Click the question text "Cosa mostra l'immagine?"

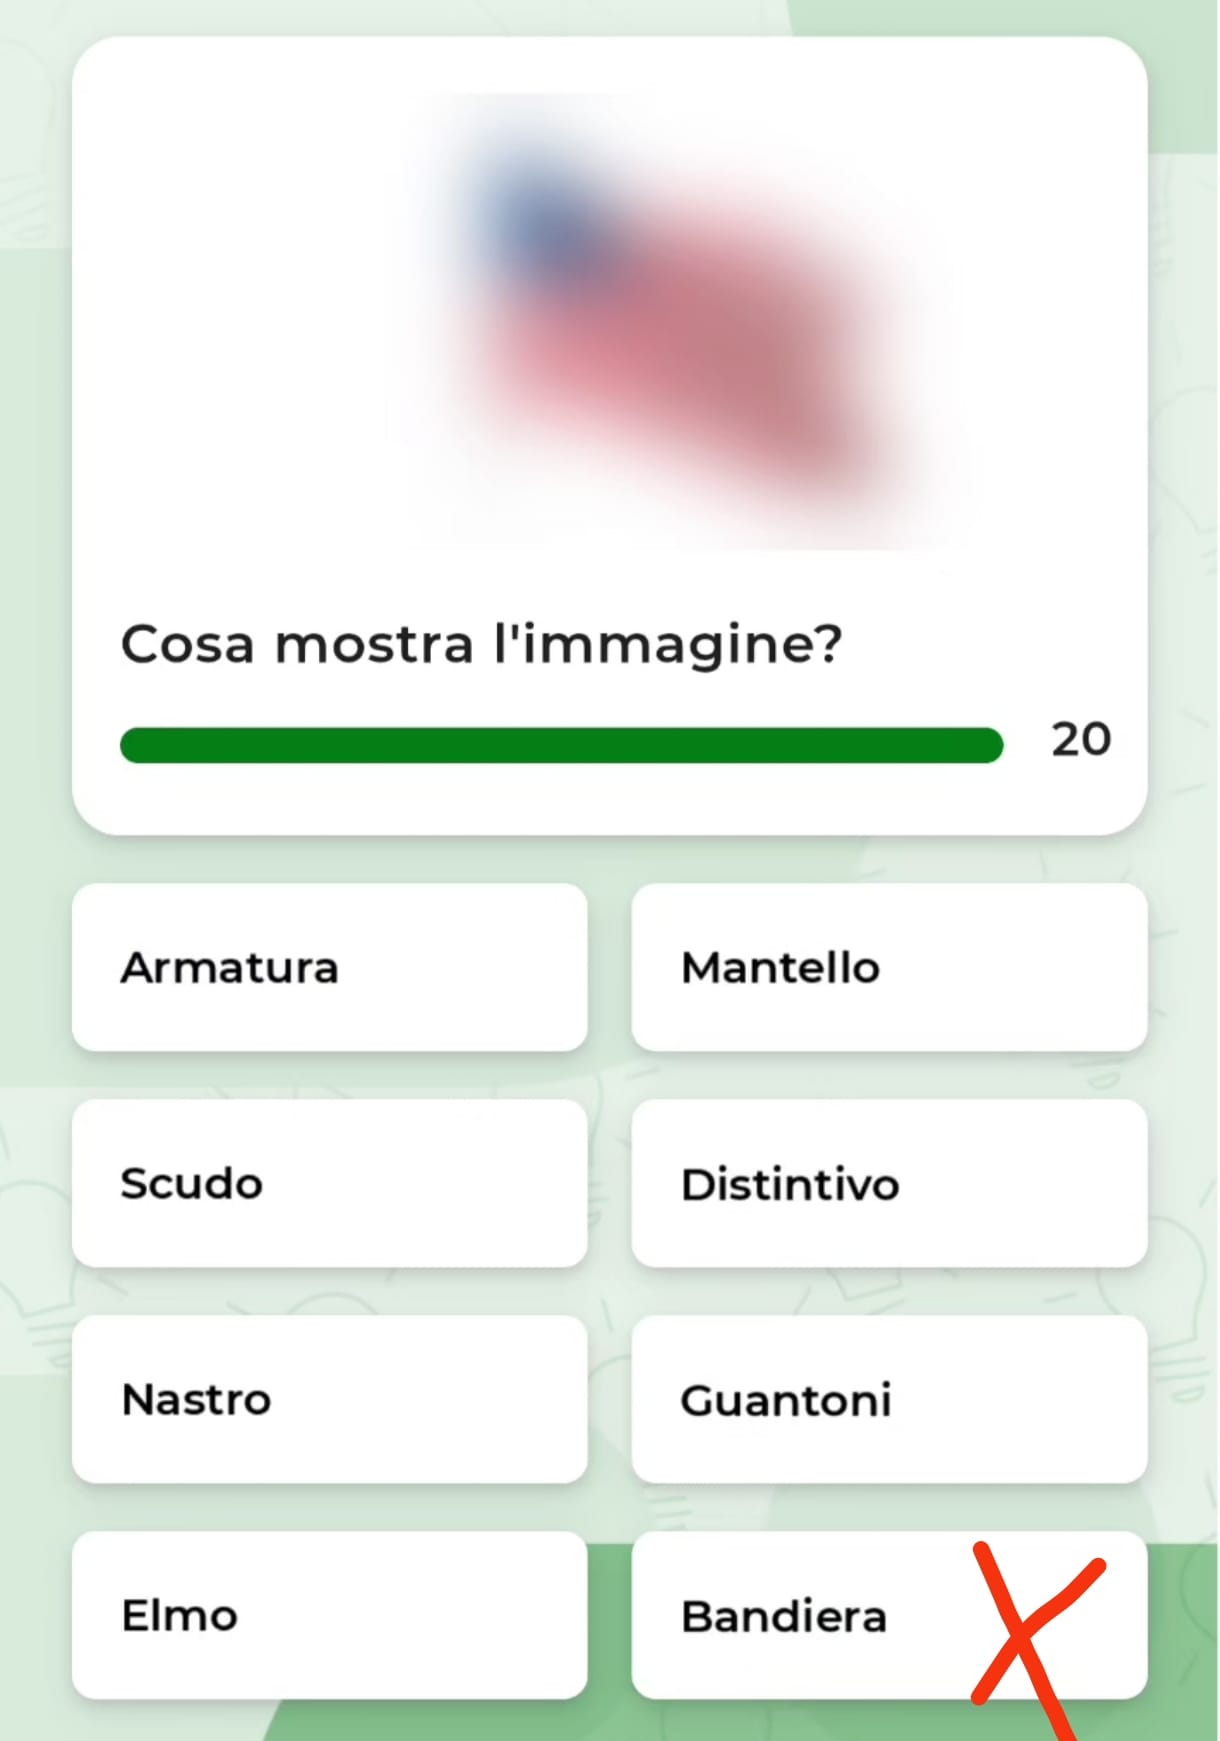(x=481, y=644)
